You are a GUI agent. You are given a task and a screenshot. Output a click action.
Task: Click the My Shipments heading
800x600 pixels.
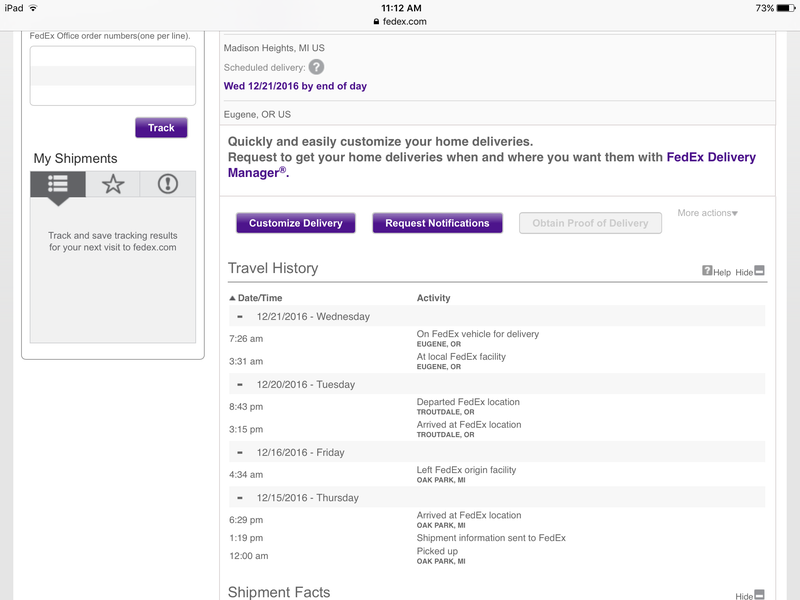click(76, 158)
